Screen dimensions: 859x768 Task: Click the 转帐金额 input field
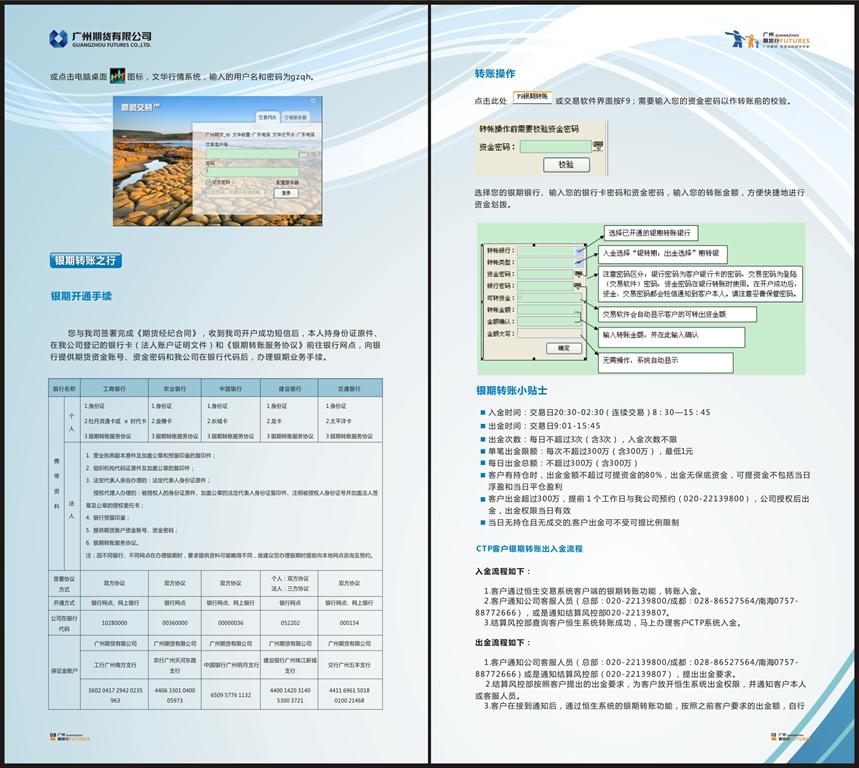pyautogui.click(x=548, y=310)
